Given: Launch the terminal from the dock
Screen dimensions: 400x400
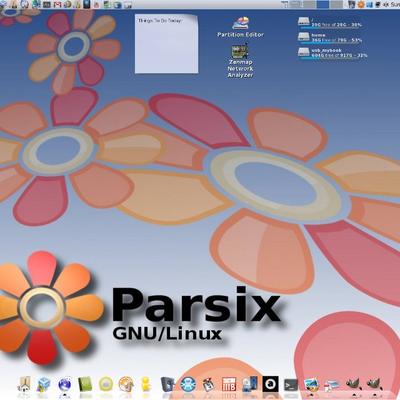Looking at the screenshot, I should (x=290, y=385).
